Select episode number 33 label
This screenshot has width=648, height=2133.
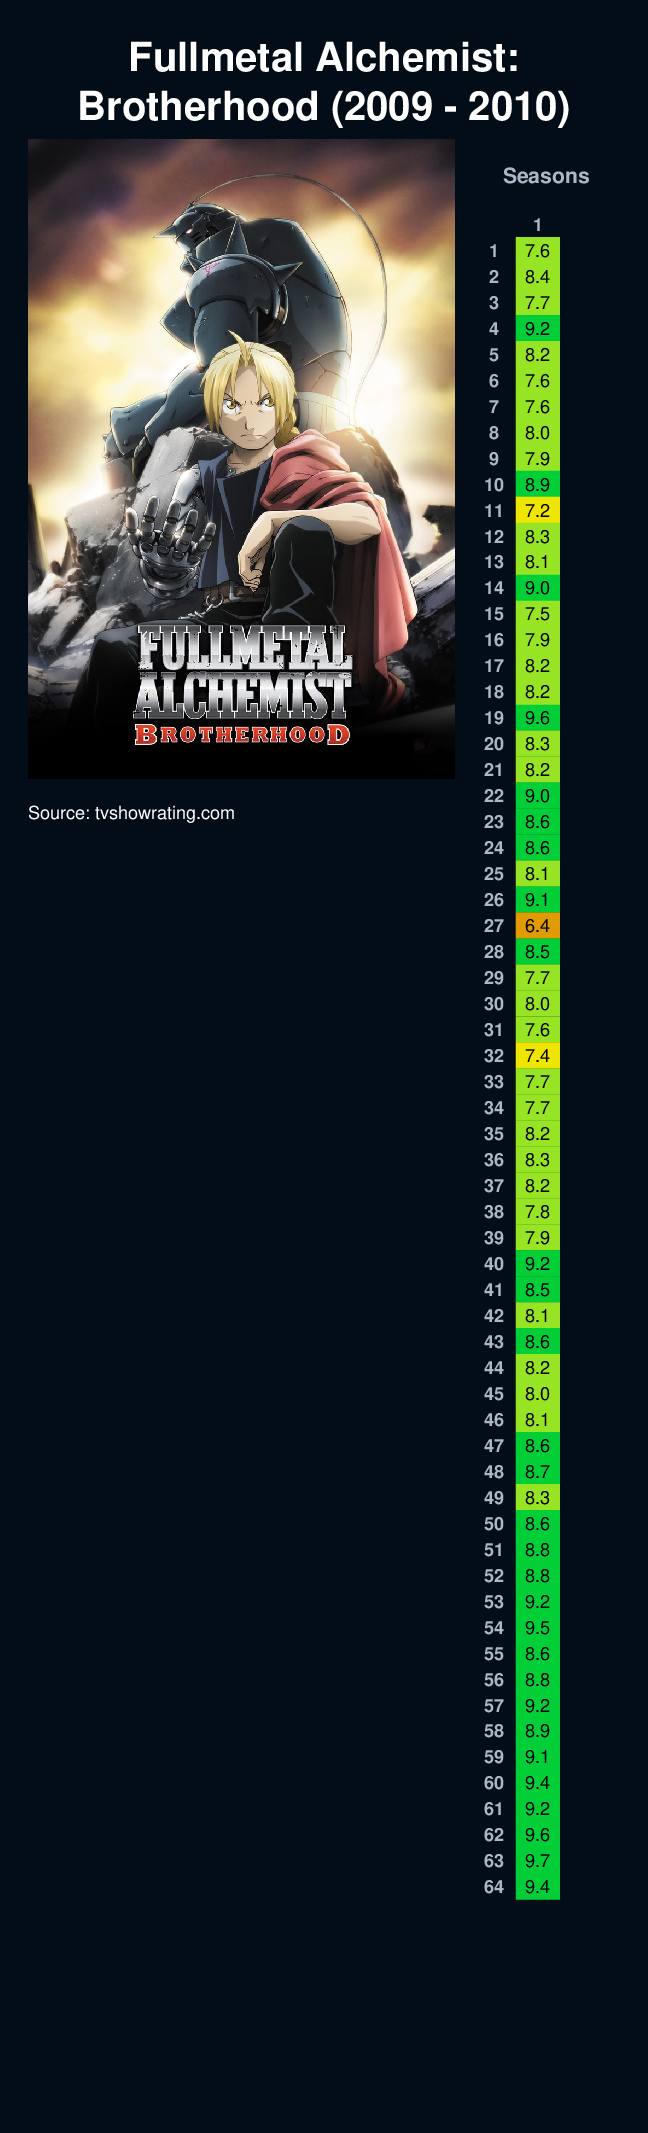click(494, 1082)
